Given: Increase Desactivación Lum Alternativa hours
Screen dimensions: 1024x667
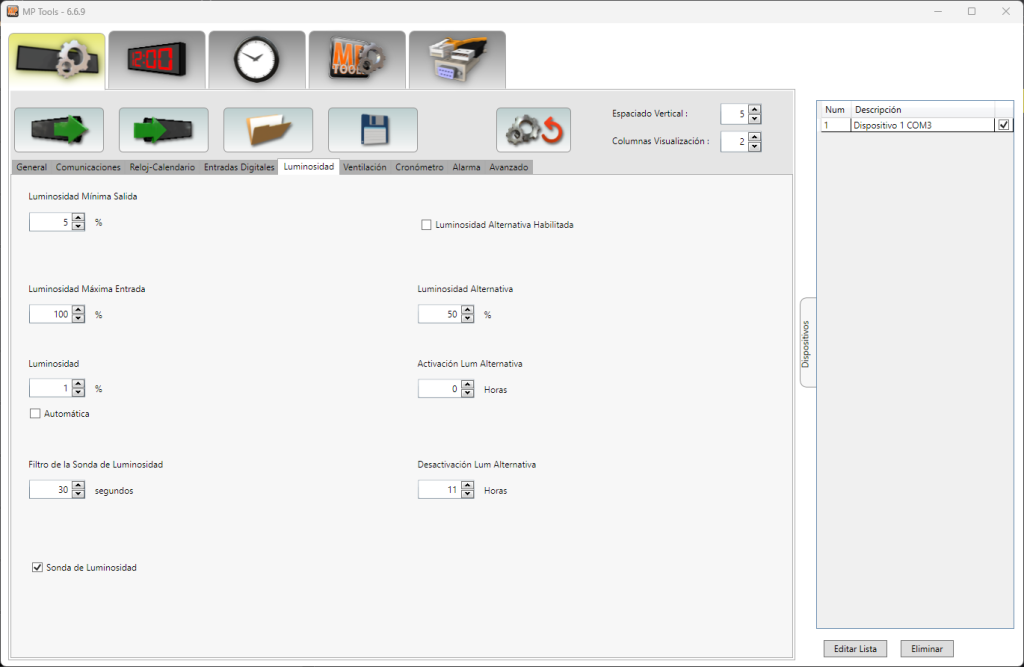Looking at the screenshot, I should click(x=468, y=485).
